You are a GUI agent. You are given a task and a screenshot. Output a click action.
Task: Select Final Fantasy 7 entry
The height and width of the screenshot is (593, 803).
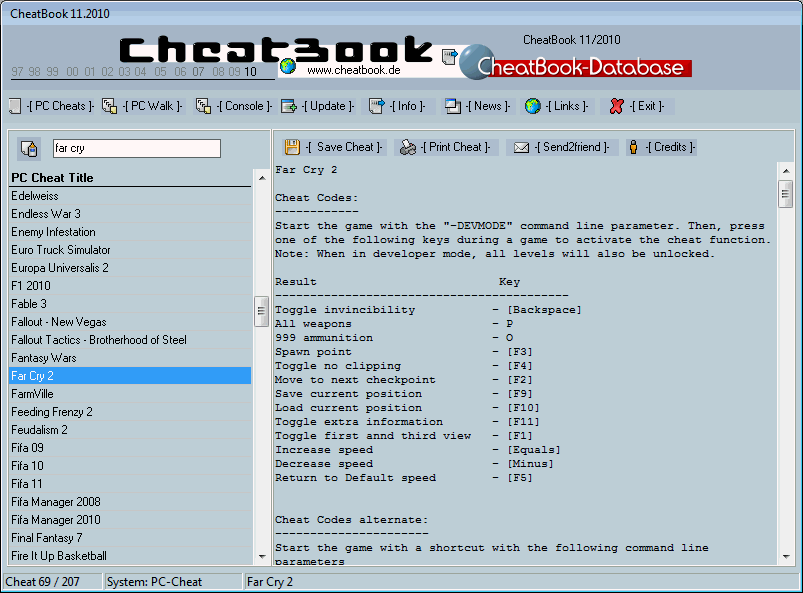coord(131,538)
